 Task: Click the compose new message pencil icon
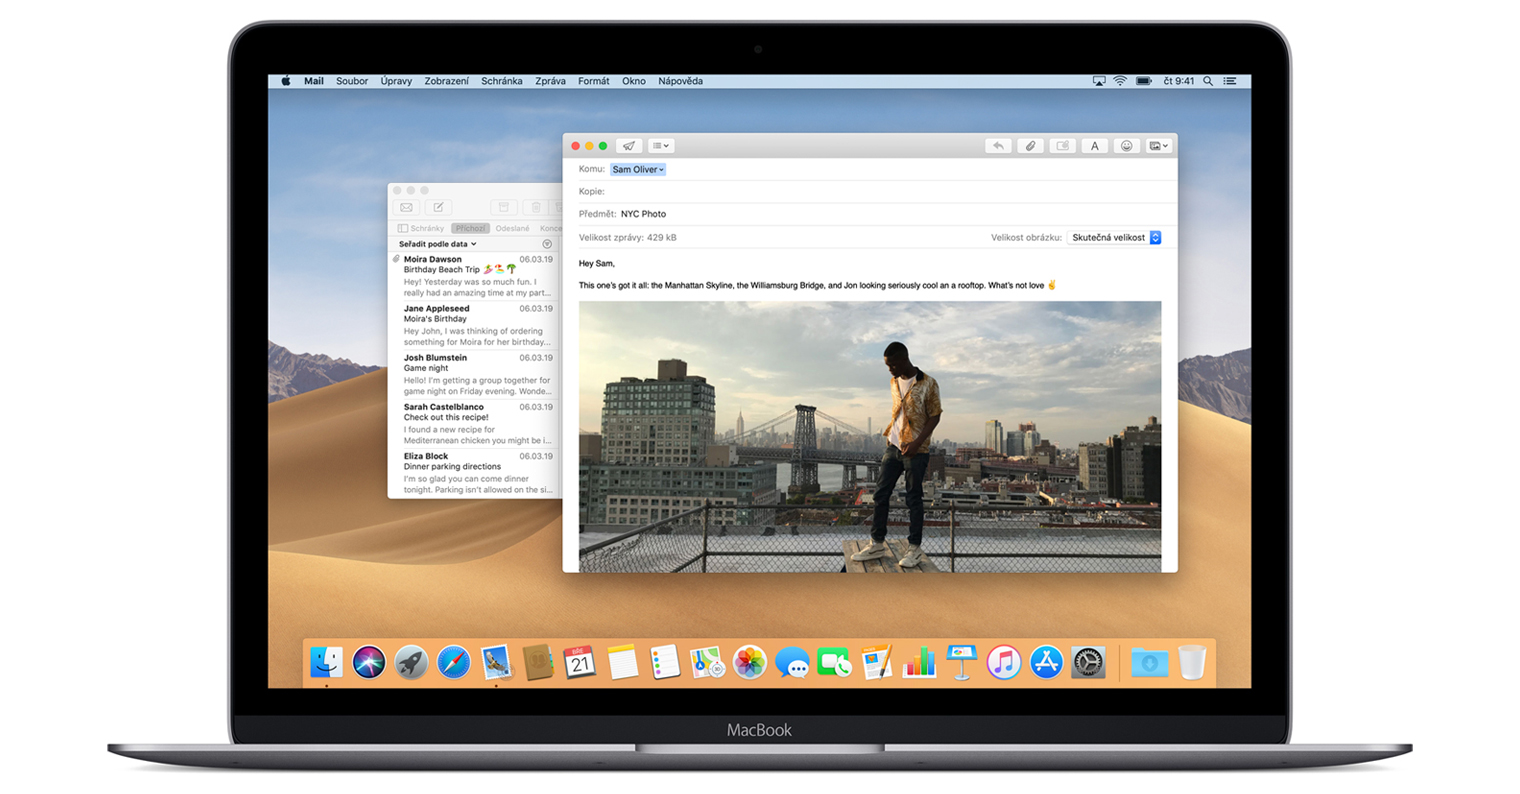pyautogui.click(x=438, y=207)
